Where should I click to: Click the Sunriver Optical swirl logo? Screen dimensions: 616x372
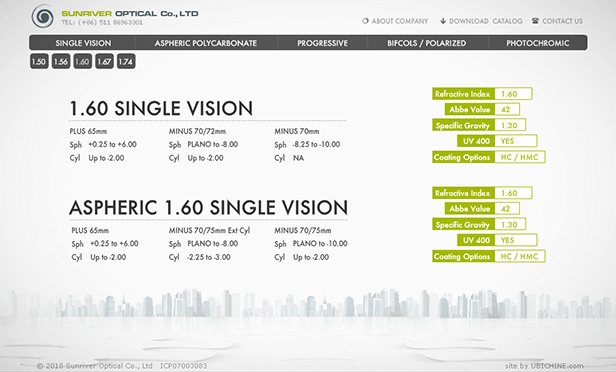[42, 16]
